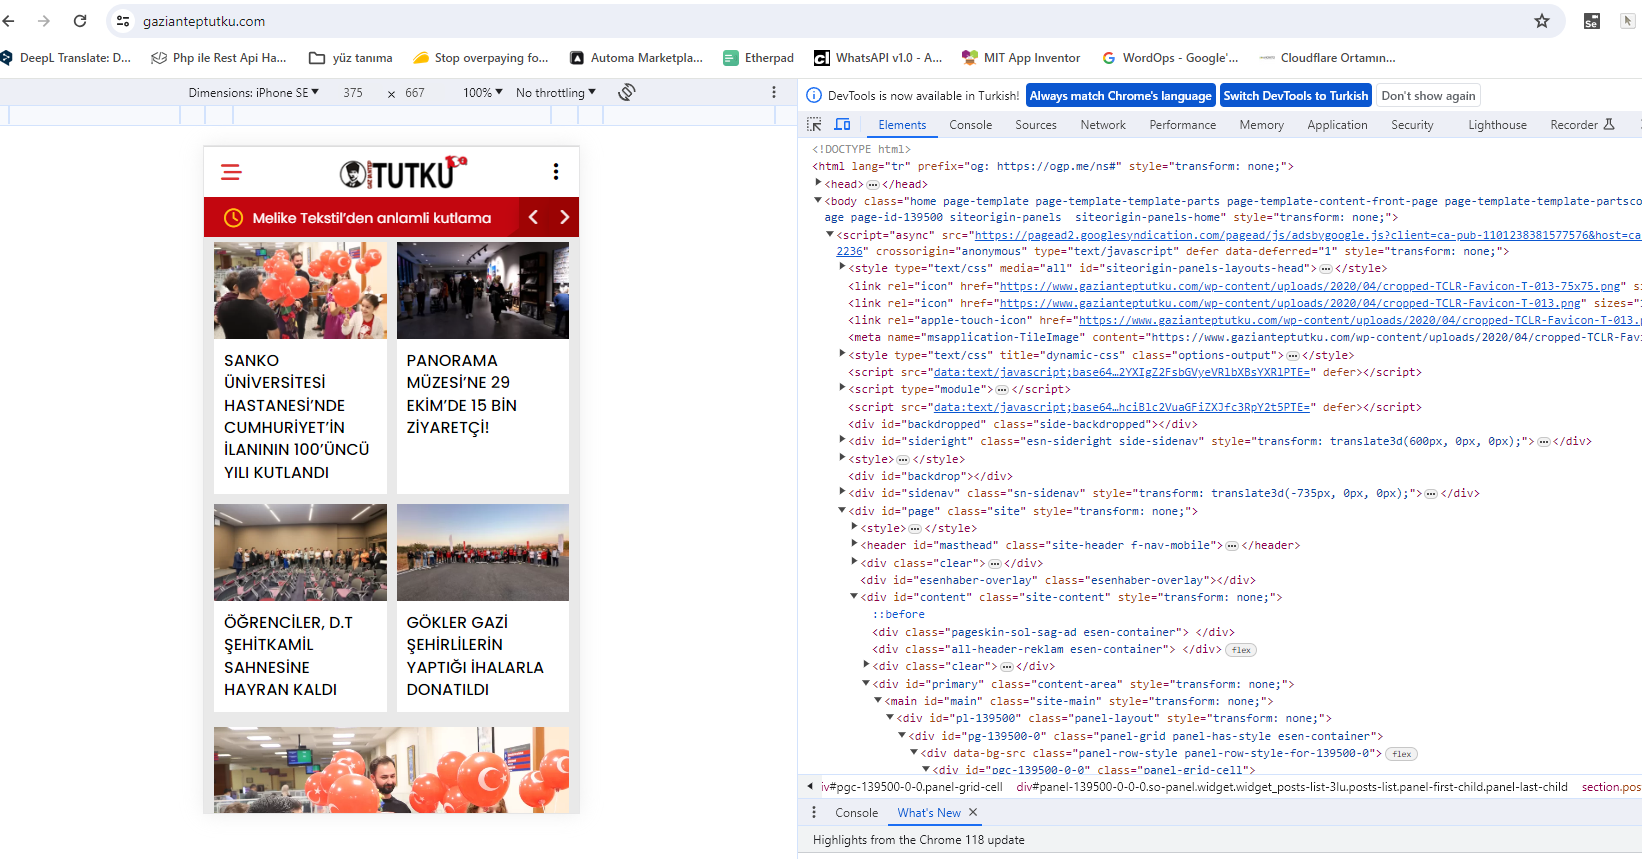The height and width of the screenshot is (859, 1642).
Task: Expand the header masthead node
Action: [854, 544]
